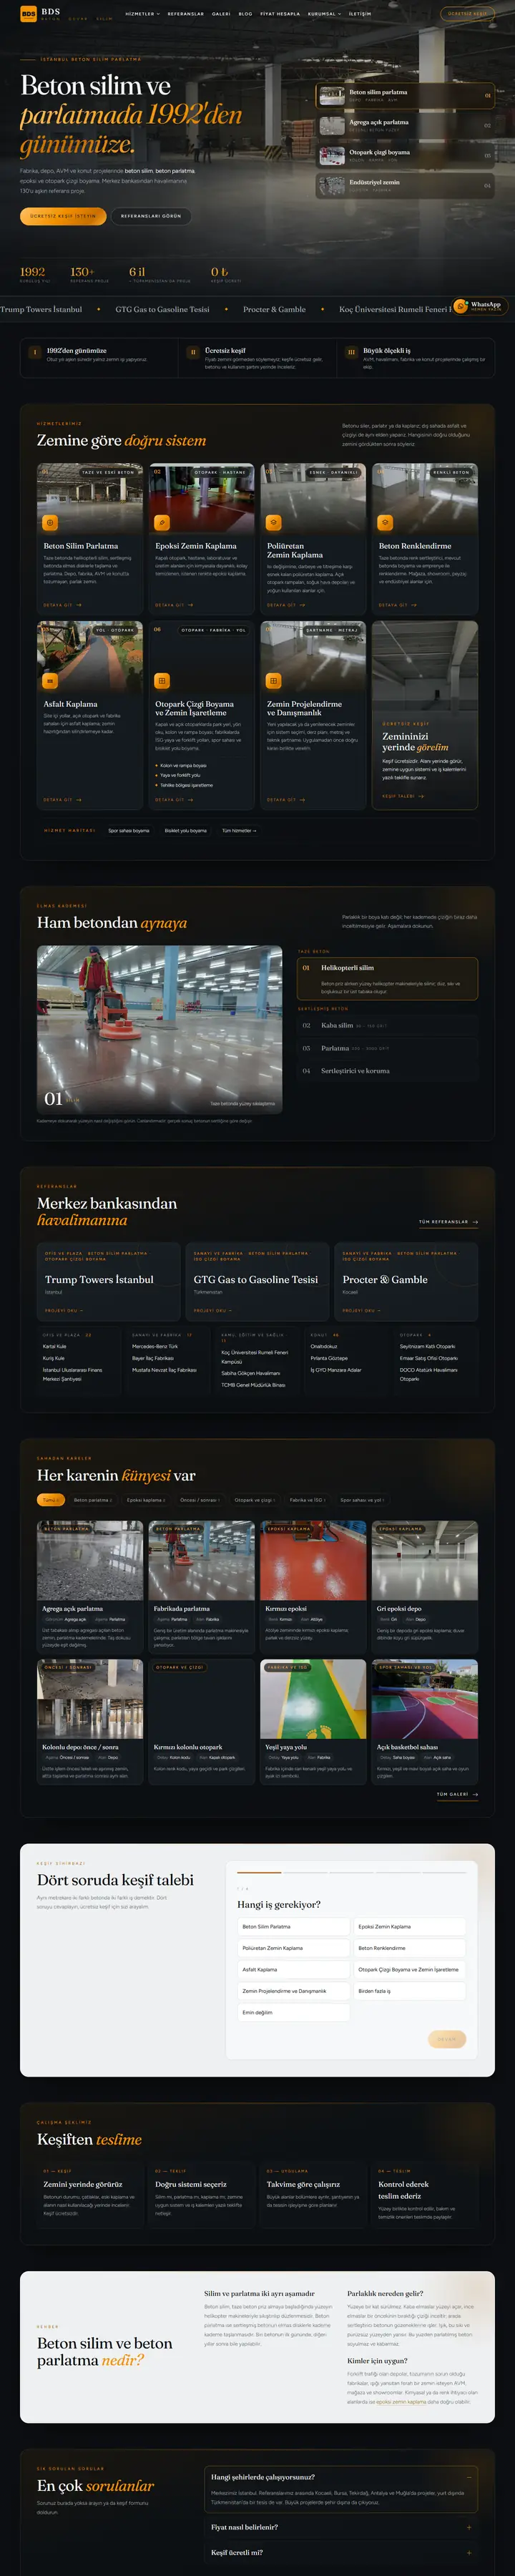
Task: Click the Tüm Galeri link
Action: tap(457, 1795)
